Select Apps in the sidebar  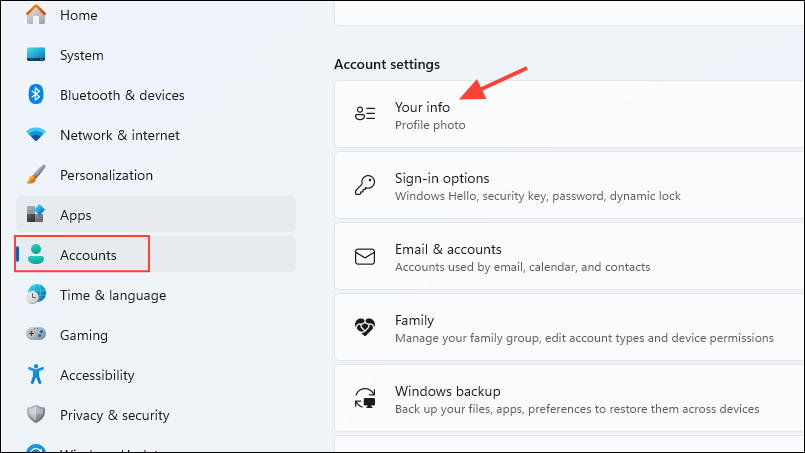pos(156,214)
